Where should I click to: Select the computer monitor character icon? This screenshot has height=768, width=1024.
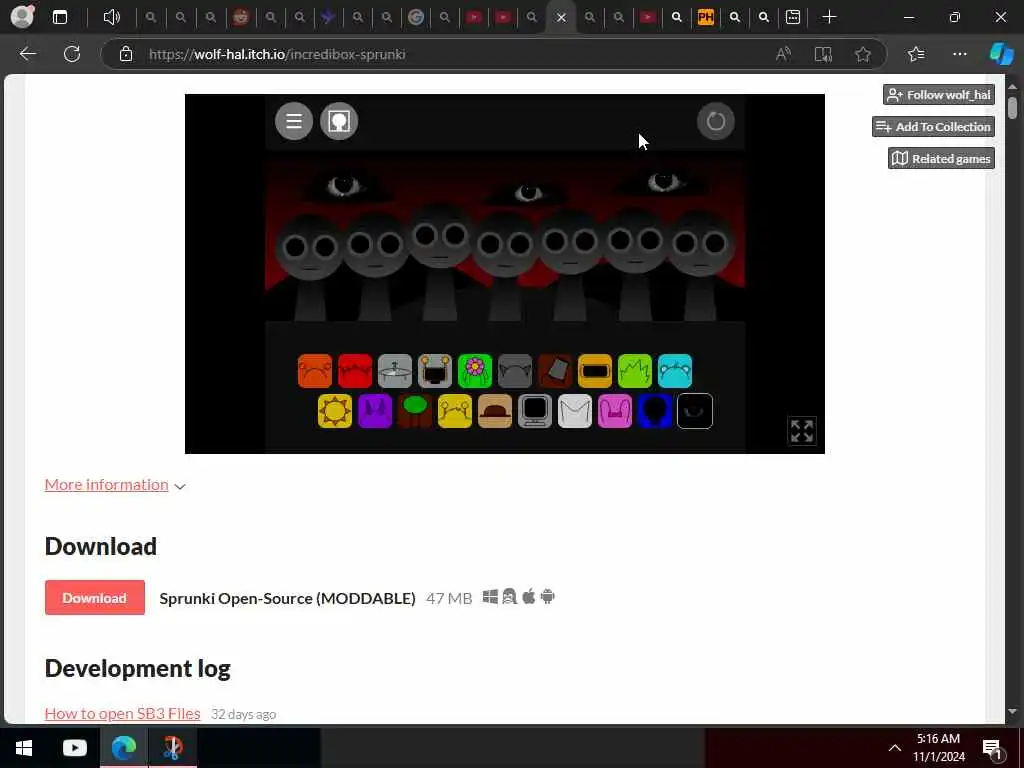pyautogui.click(x=535, y=411)
